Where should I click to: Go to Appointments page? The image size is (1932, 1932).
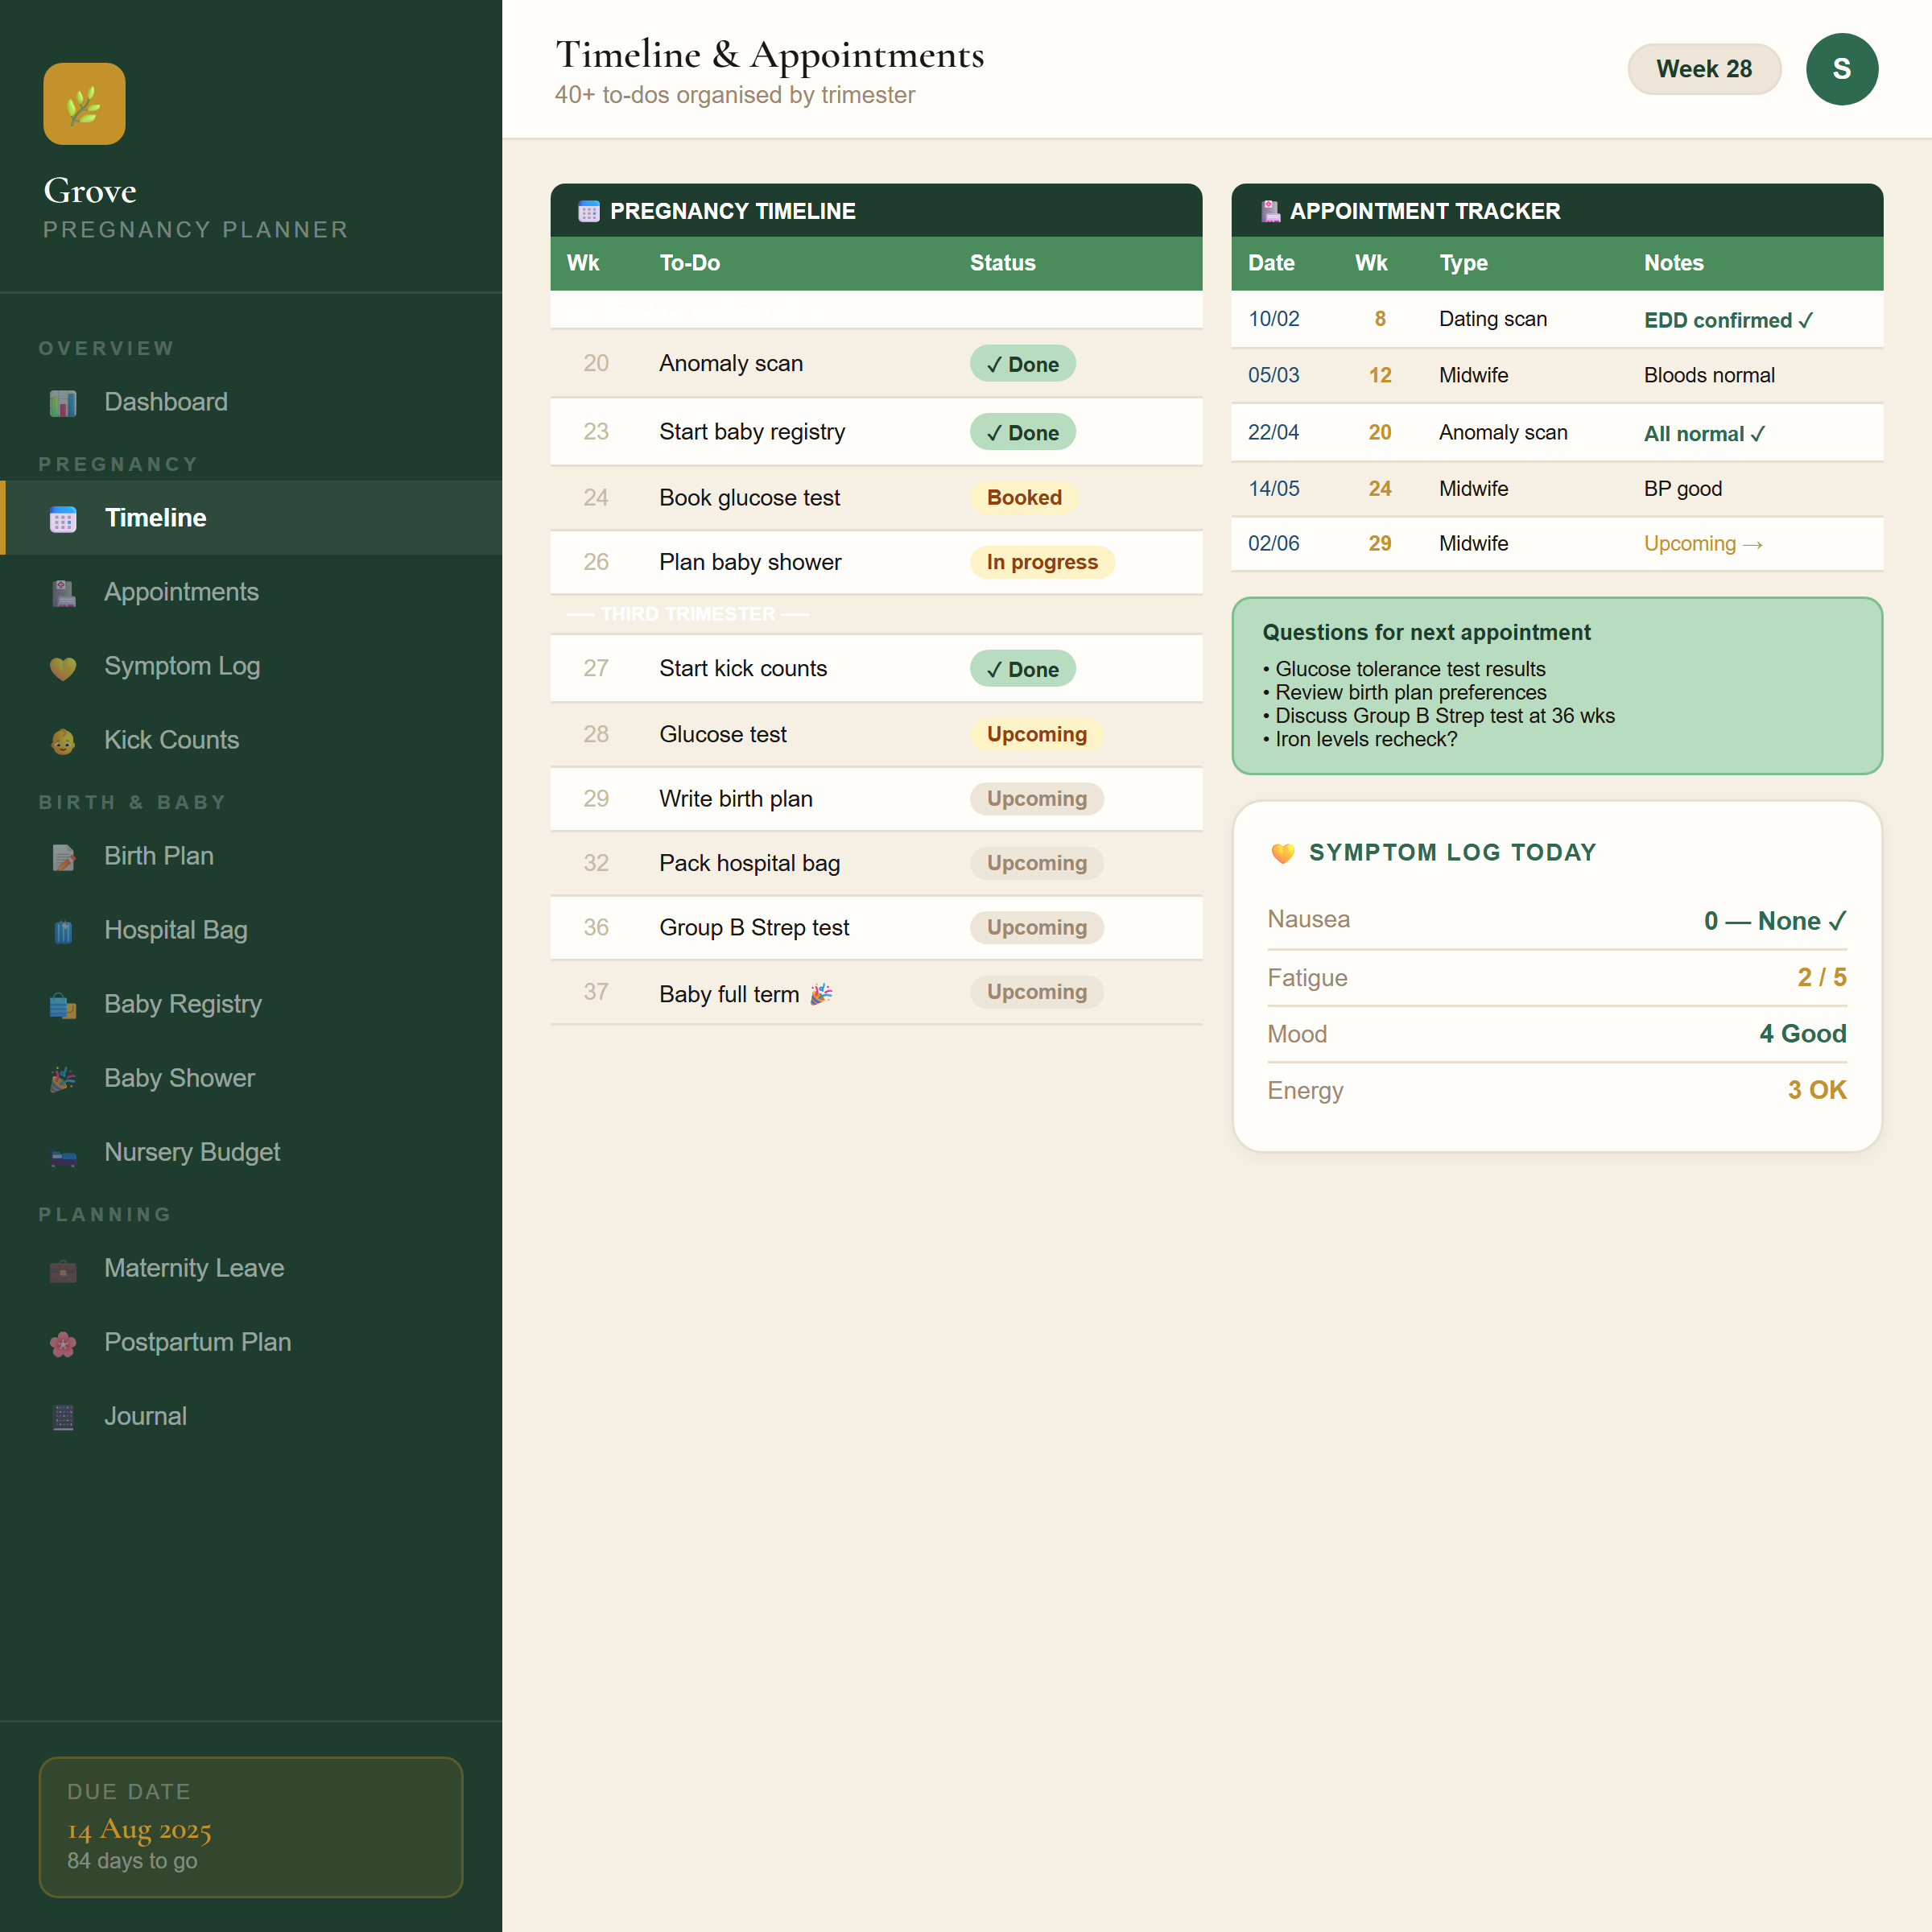(x=251, y=592)
